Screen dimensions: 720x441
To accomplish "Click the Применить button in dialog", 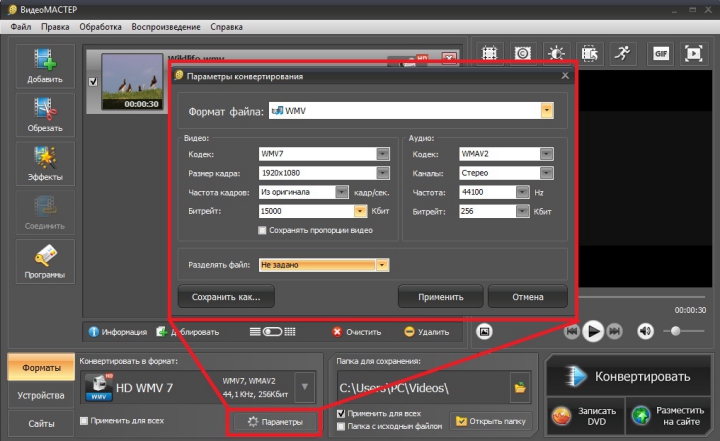I will coord(440,297).
